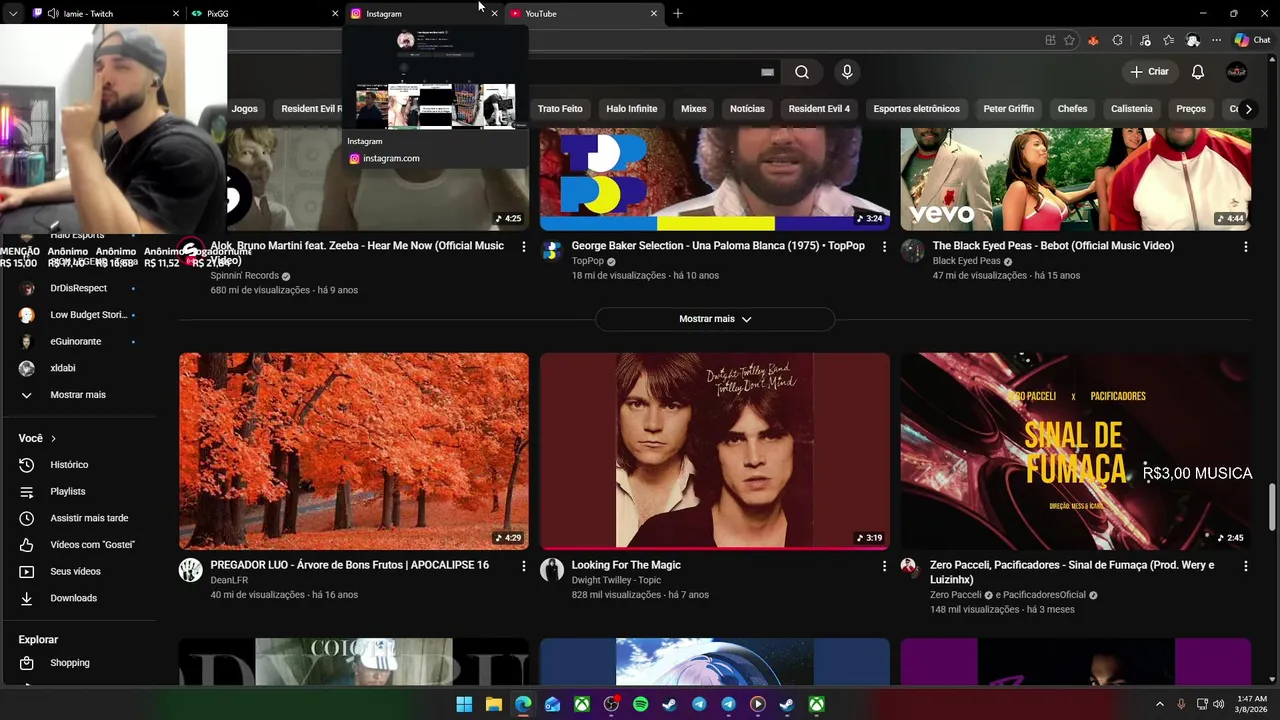Open options menu for Una Paloma Blanca video

[x=884, y=246]
